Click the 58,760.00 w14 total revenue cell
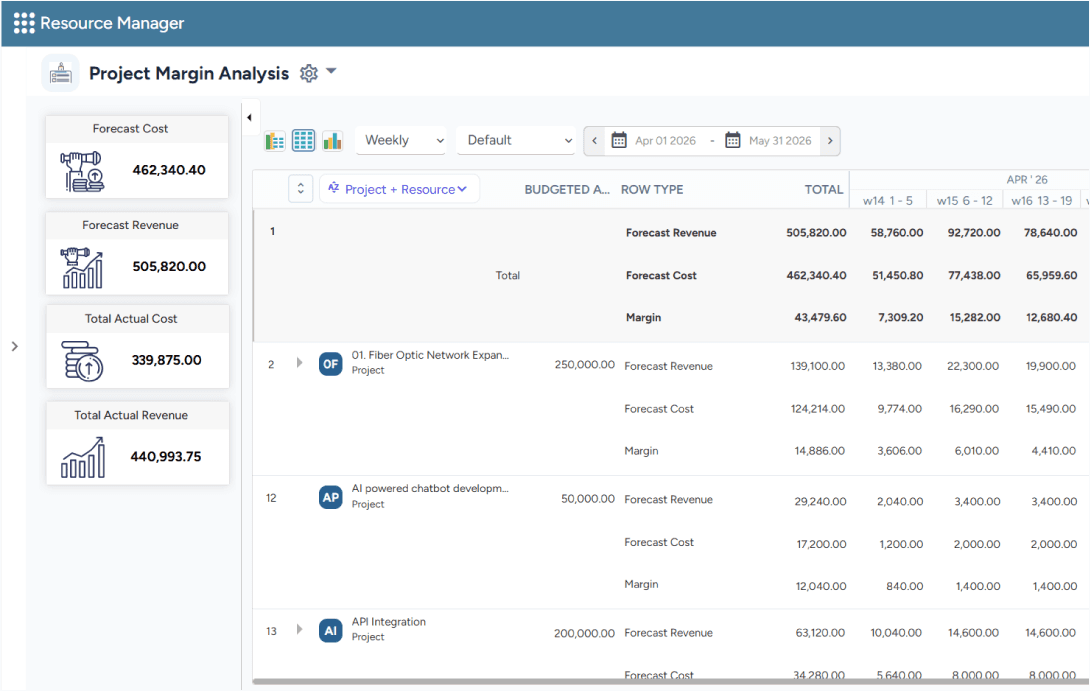1090x691 pixels. (x=897, y=232)
